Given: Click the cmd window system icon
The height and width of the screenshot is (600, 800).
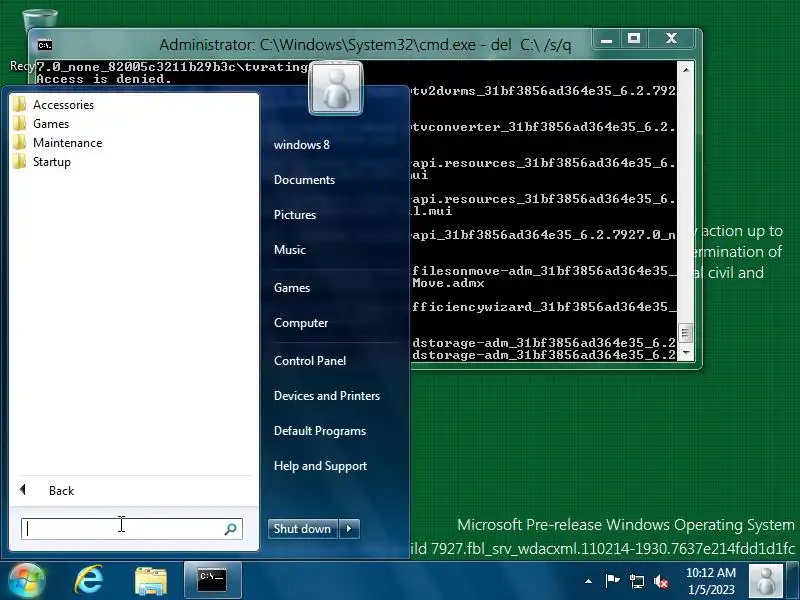Looking at the screenshot, I should [45, 45].
